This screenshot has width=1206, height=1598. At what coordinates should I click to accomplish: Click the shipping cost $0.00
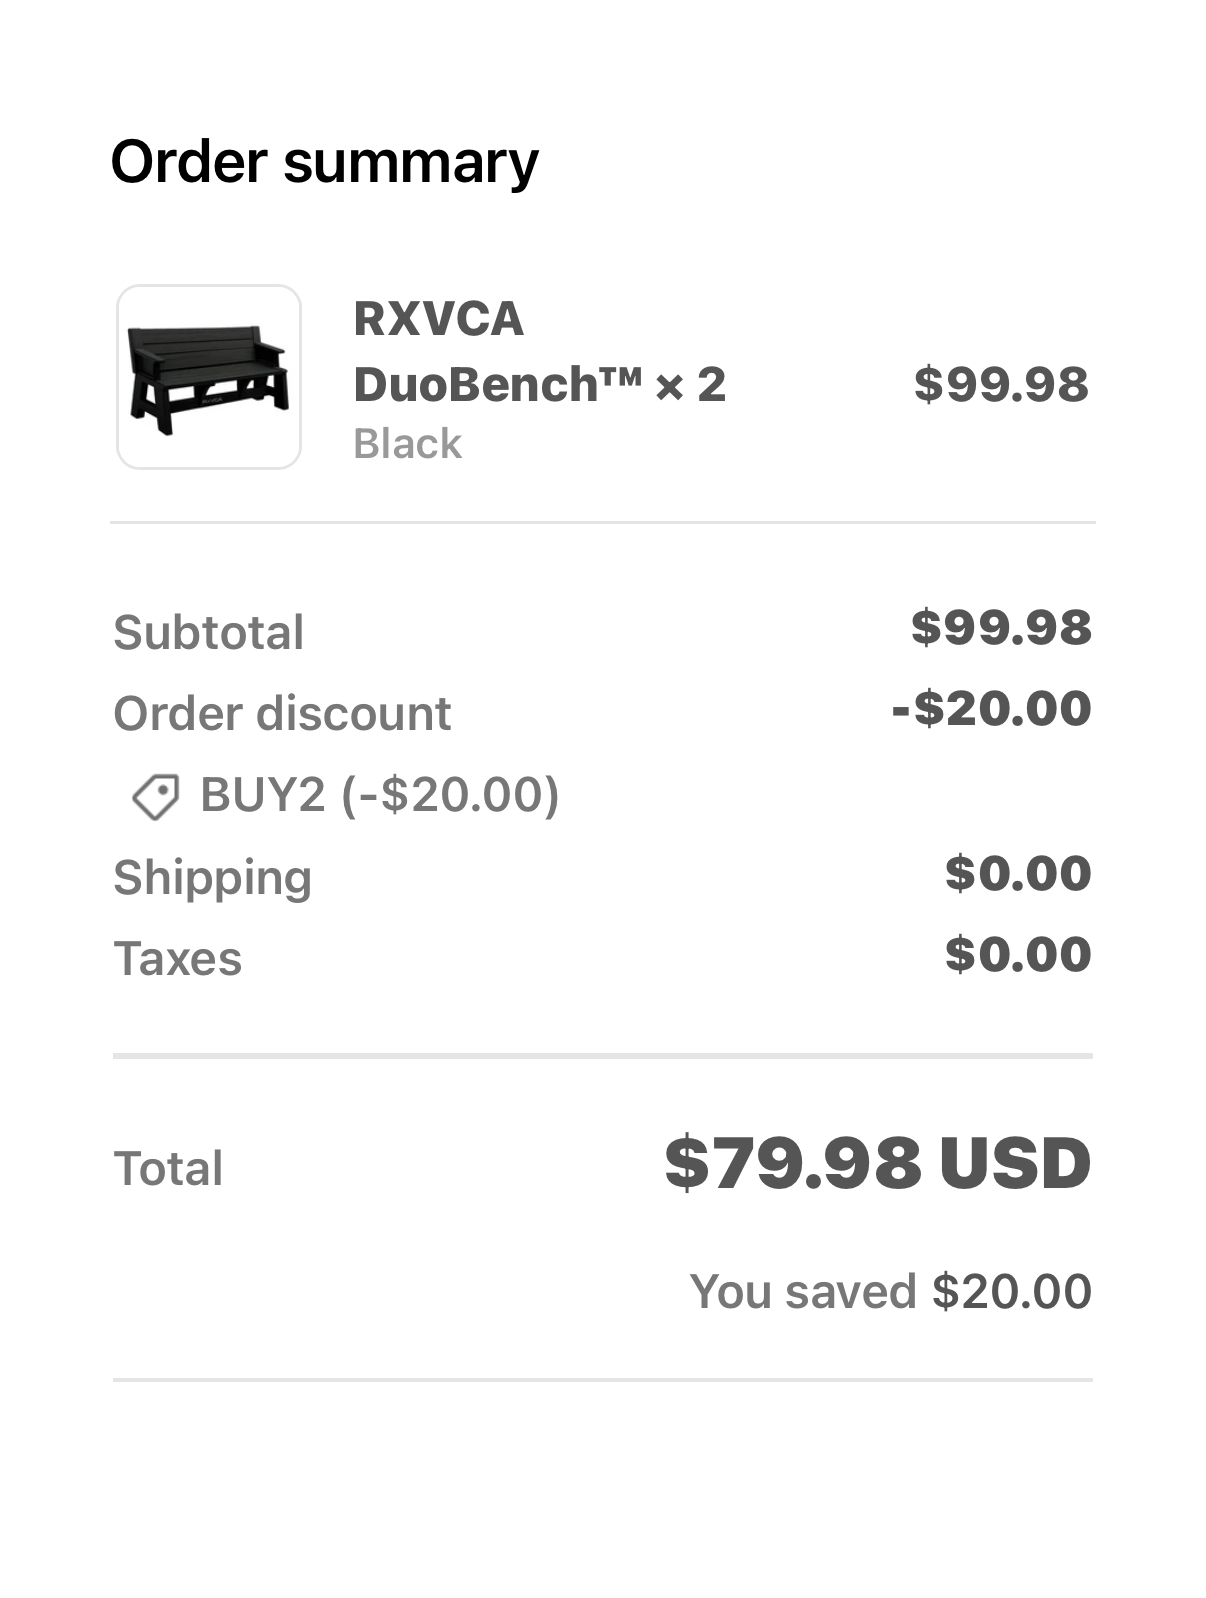pos(1018,873)
